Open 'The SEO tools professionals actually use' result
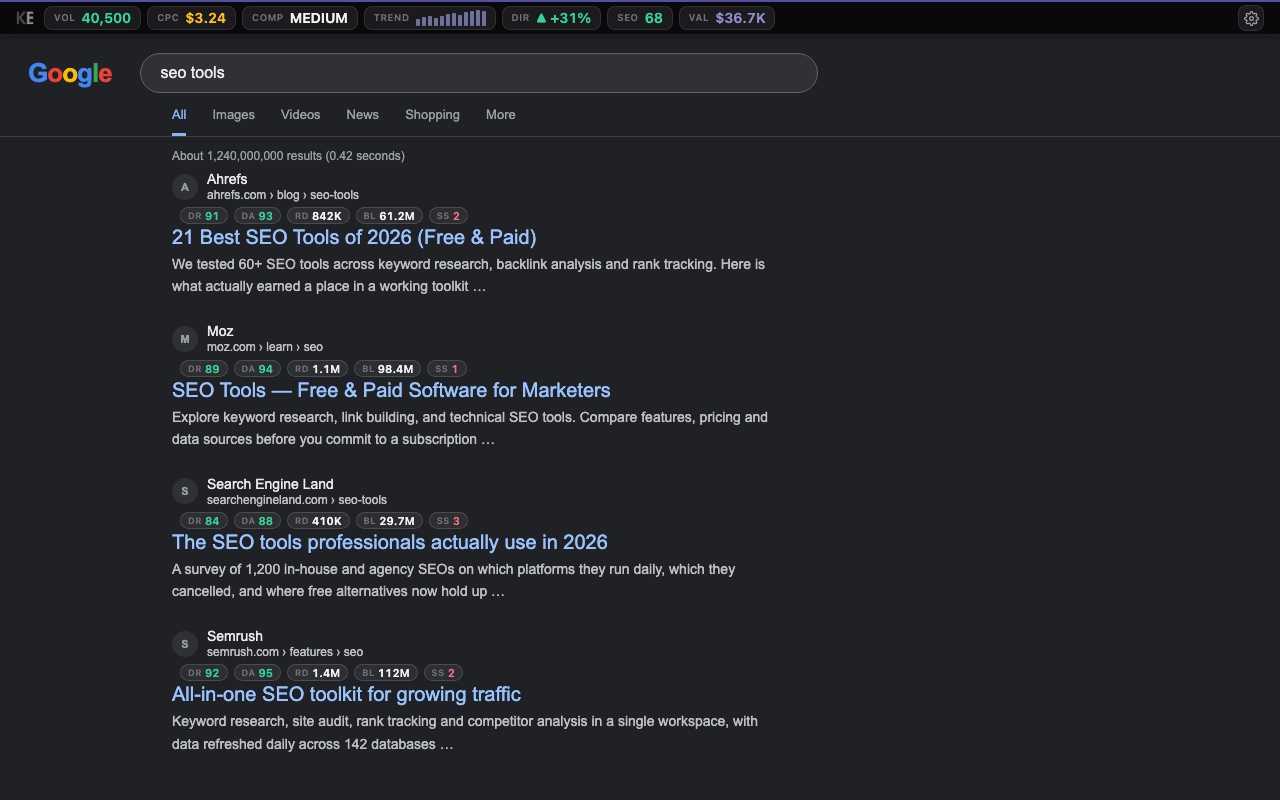Image resolution: width=1280 pixels, height=800 pixels. [x=390, y=542]
